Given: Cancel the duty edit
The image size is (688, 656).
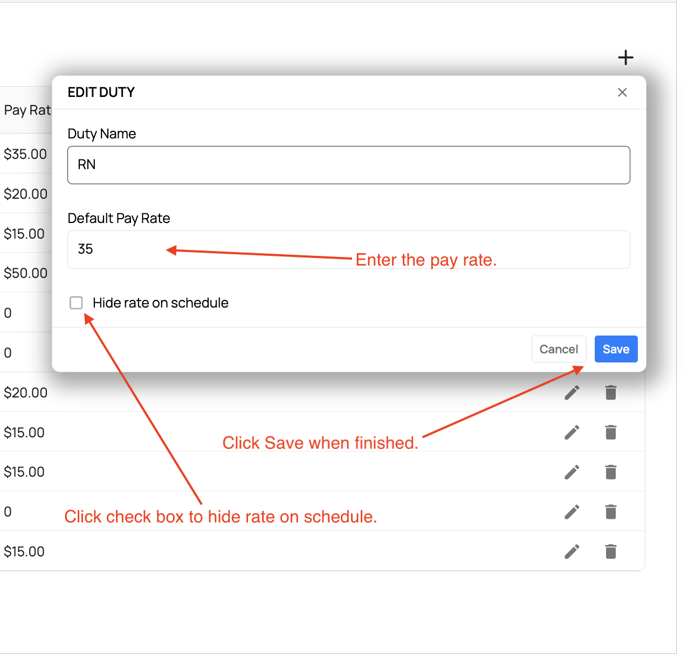Looking at the screenshot, I should (558, 349).
